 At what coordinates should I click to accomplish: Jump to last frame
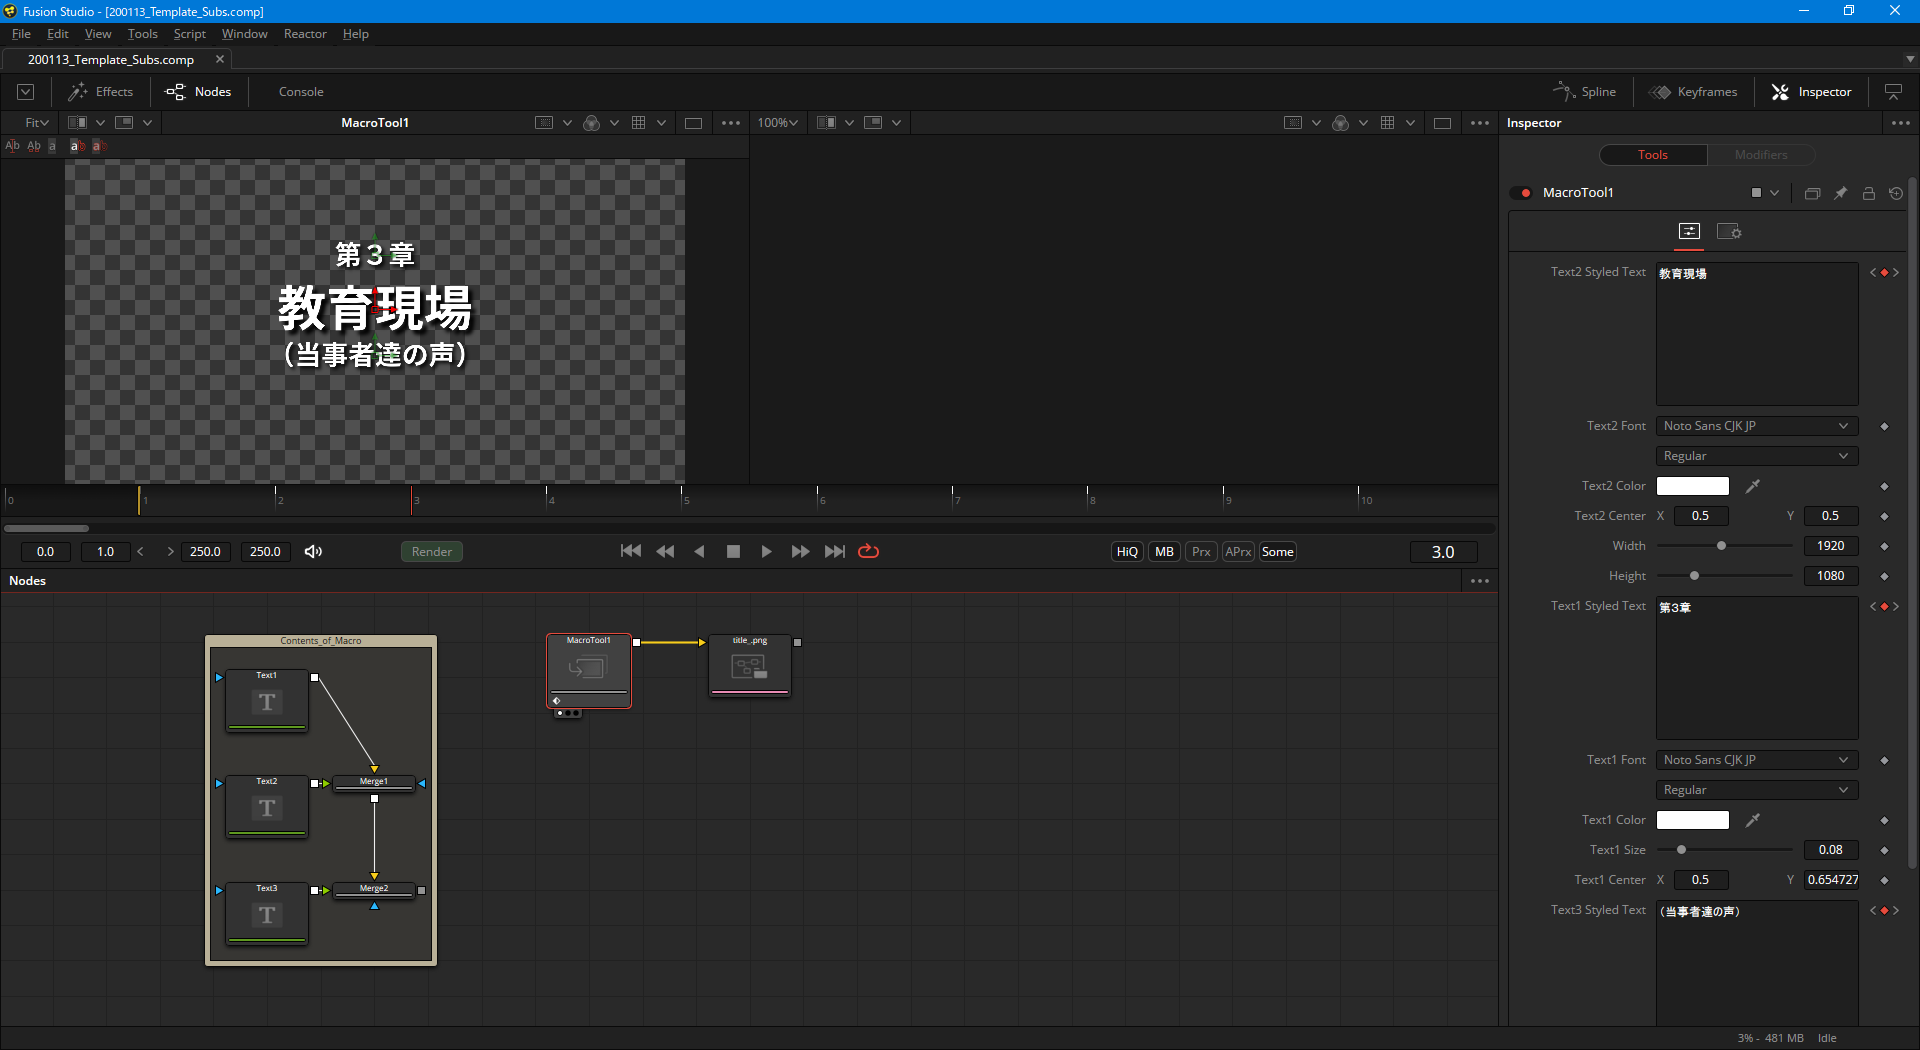pos(835,552)
